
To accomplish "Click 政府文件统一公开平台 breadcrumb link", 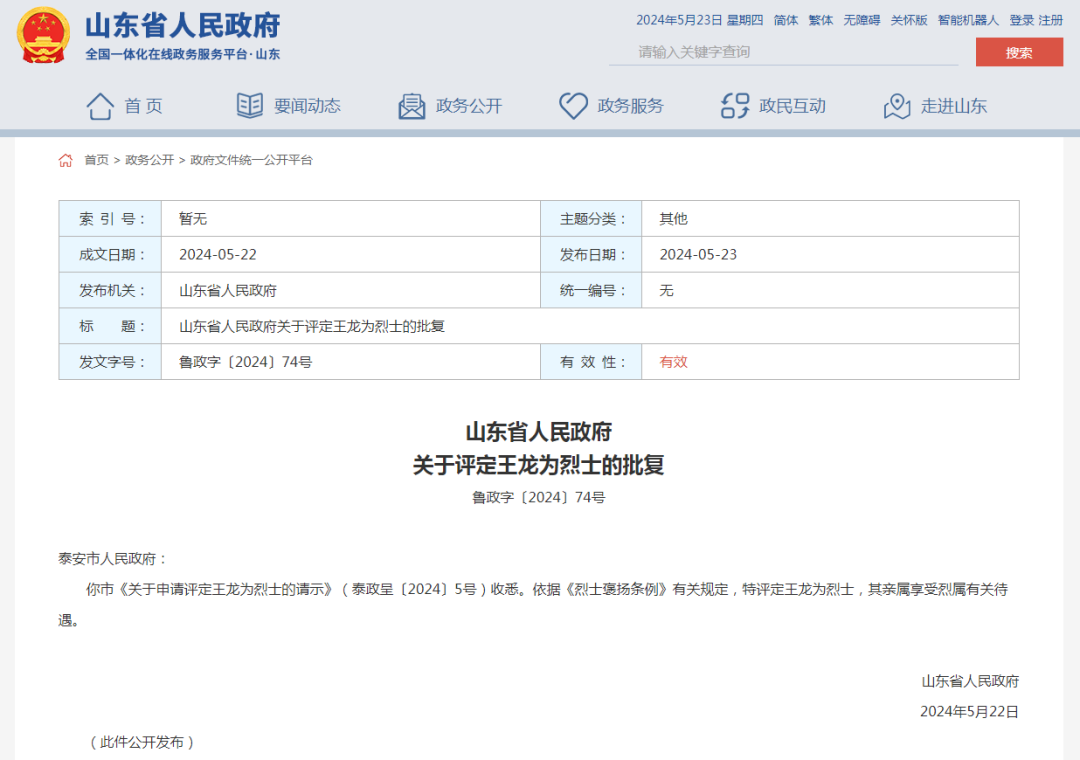I will coord(251,160).
